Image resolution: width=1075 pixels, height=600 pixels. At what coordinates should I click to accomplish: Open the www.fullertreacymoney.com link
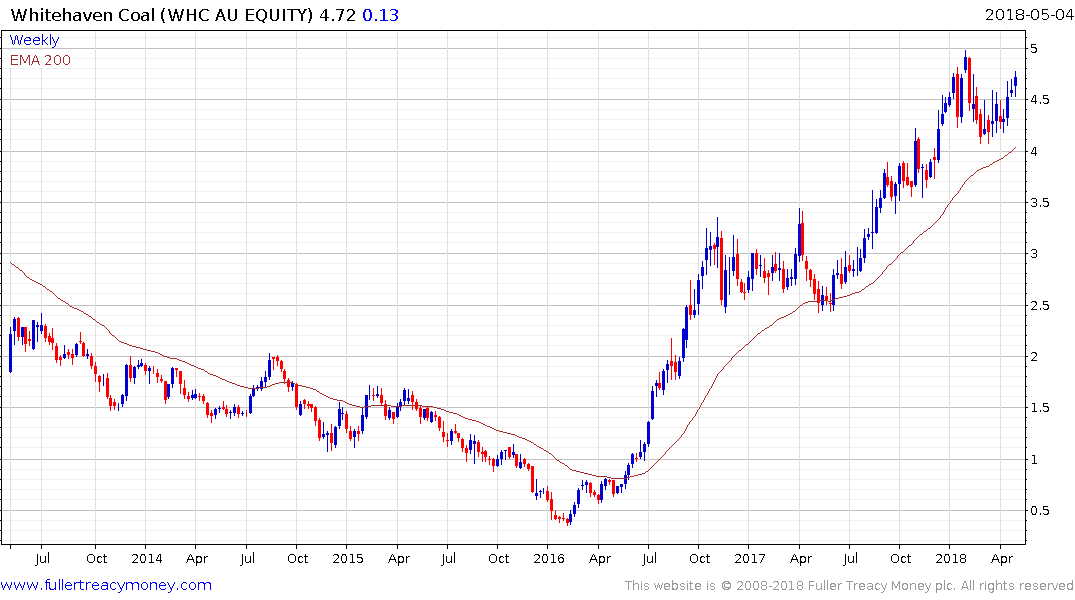(x=106, y=586)
